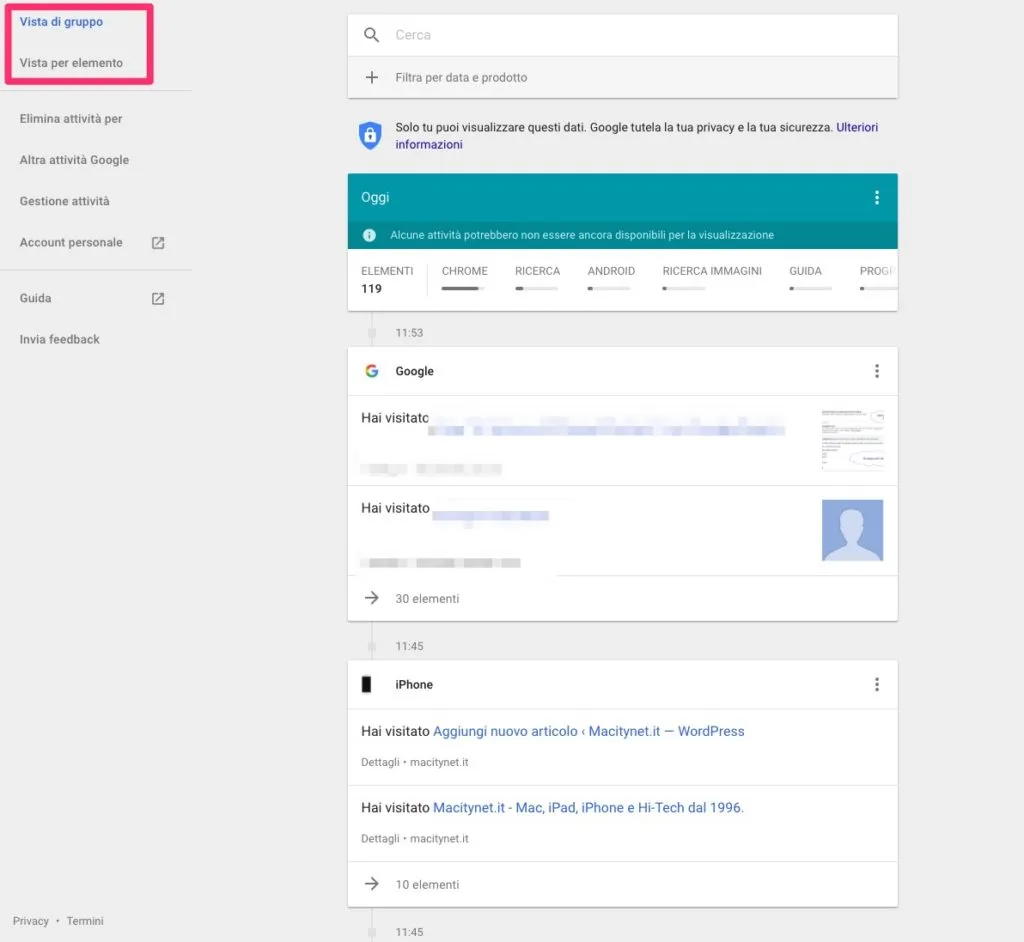
Task: Switch to Vista per elemento
Action: (x=71, y=63)
